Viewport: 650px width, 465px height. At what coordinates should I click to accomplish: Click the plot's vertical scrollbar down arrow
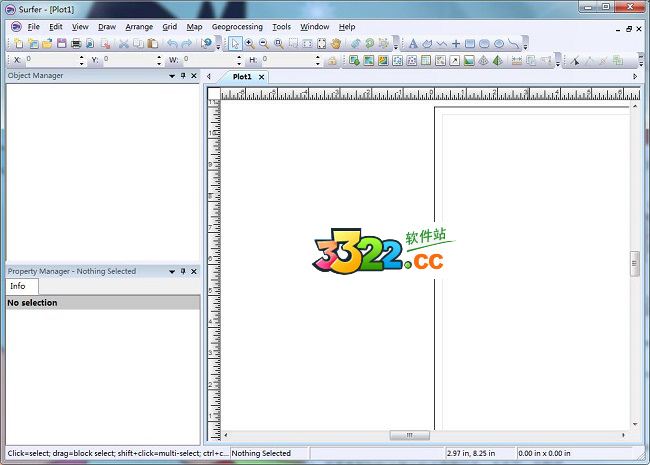click(x=635, y=424)
